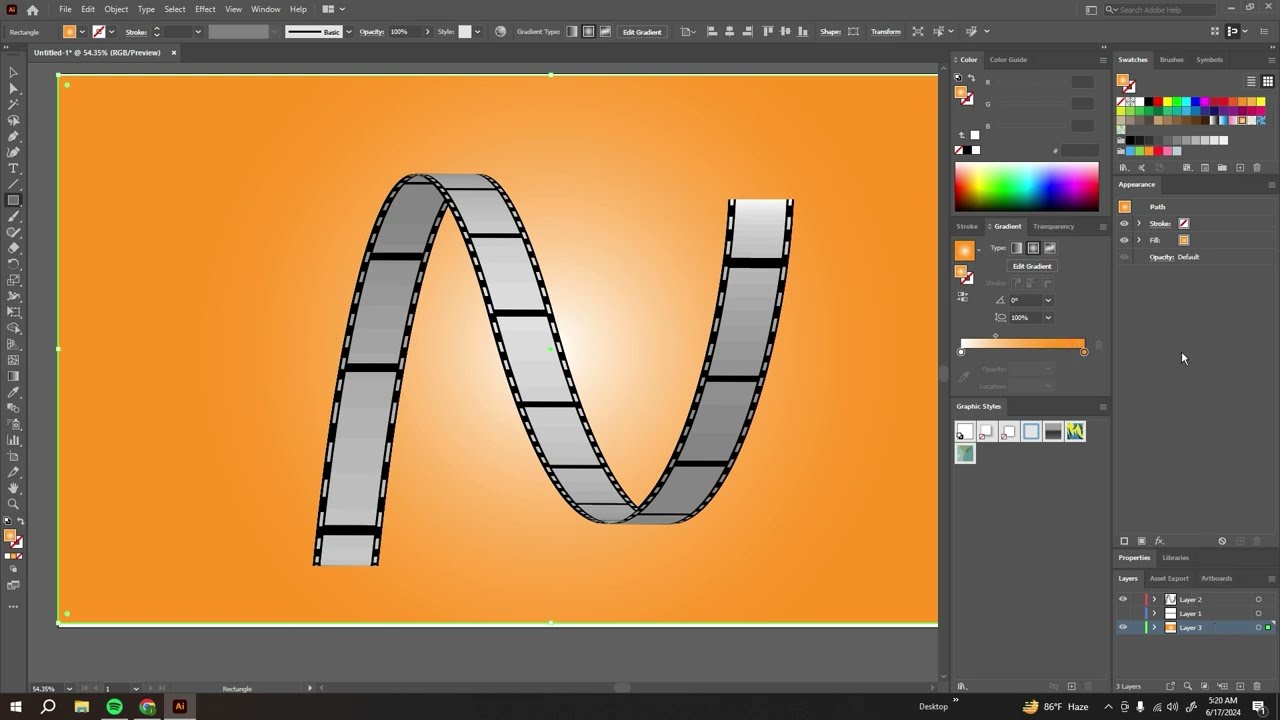Open the Window menu

coord(265,9)
